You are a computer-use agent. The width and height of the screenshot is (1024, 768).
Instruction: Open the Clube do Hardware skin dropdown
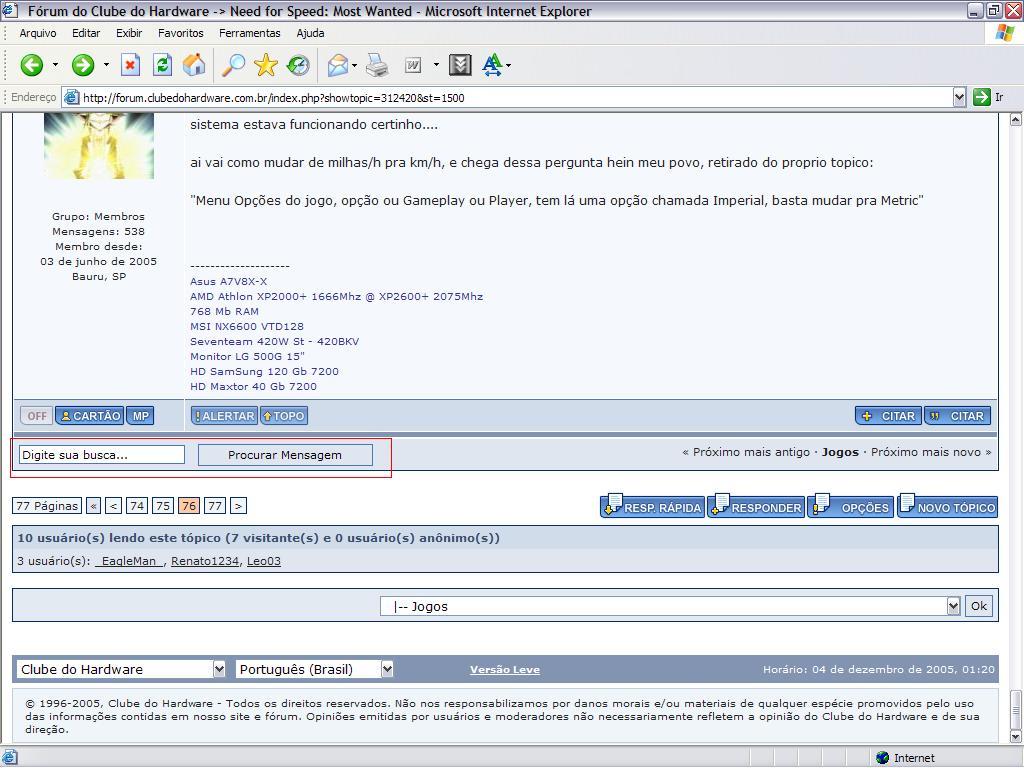pyautogui.click(x=219, y=669)
